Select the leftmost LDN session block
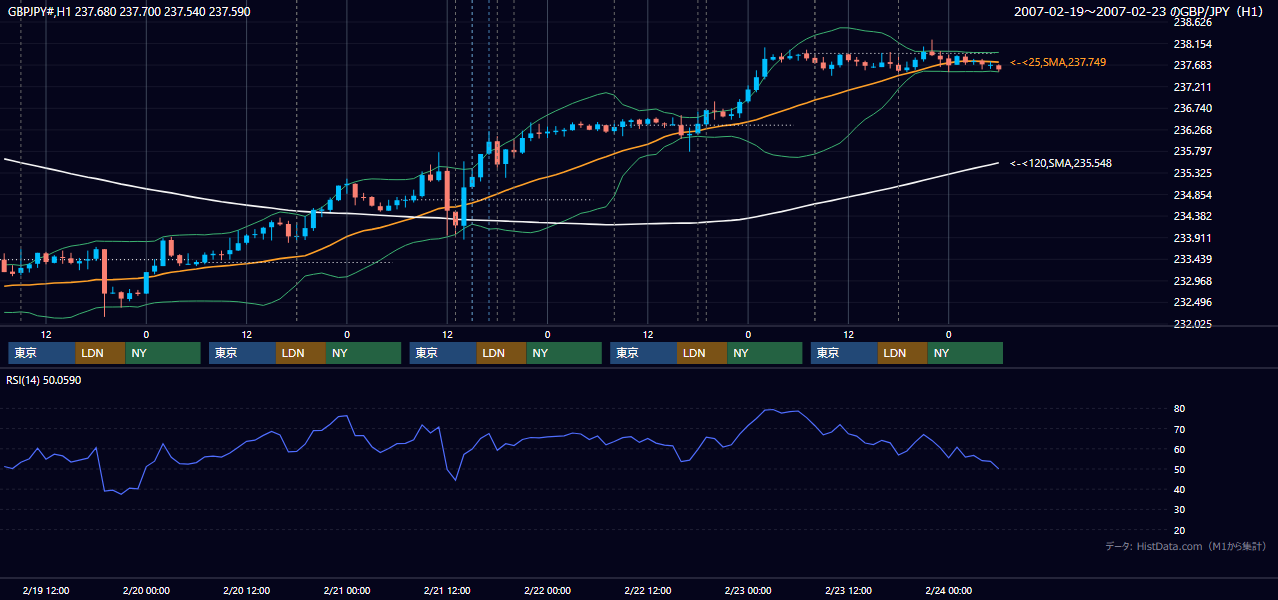Screen dimensions: 1278x600 (x=100, y=353)
